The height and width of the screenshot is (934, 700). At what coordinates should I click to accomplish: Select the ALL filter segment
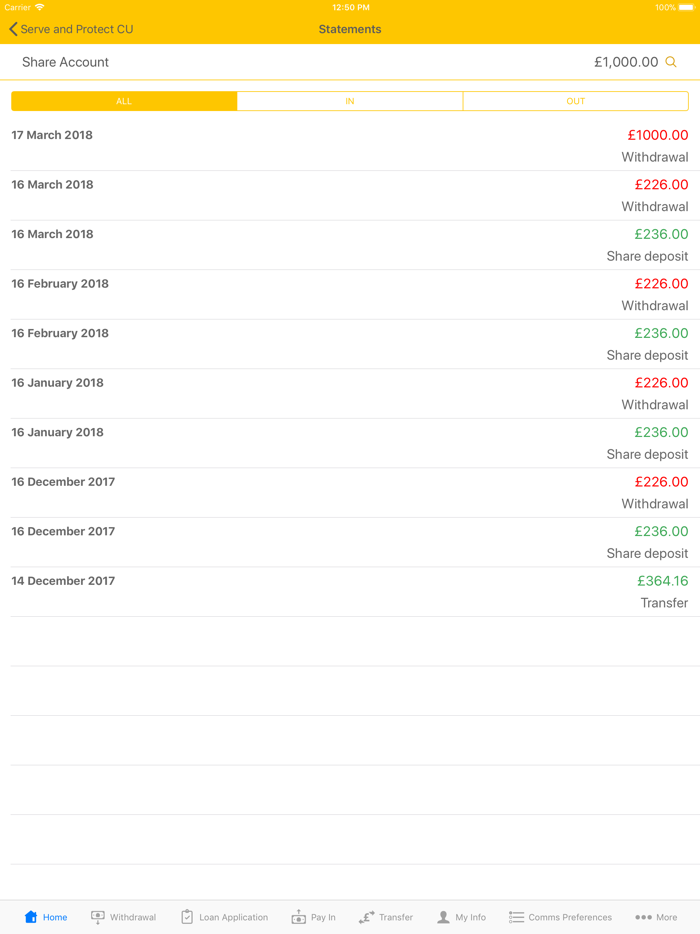pyautogui.click(x=124, y=101)
